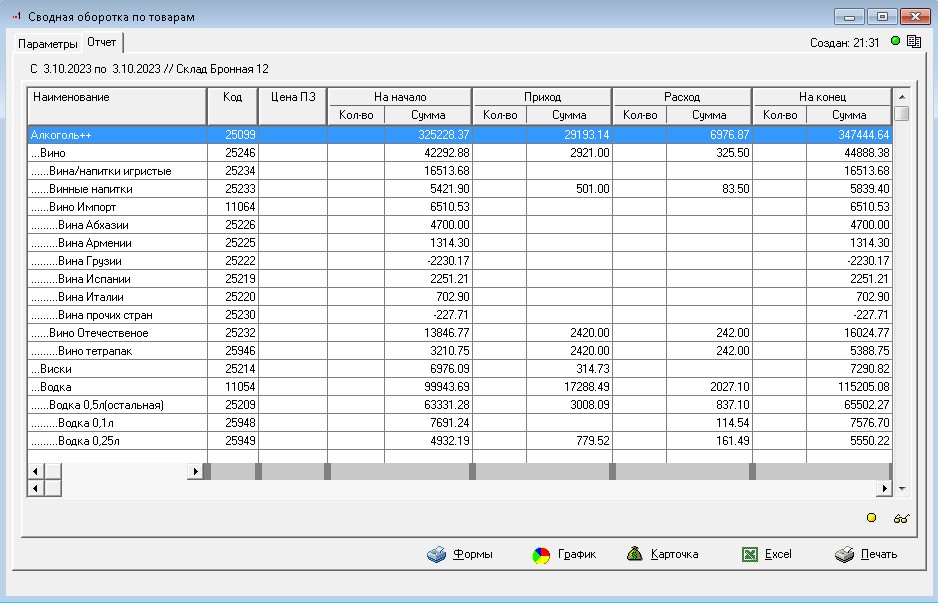Click the vertical scrollbar down arrow
The height and width of the screenshot is (603, 938).
(x=901, y=489)
